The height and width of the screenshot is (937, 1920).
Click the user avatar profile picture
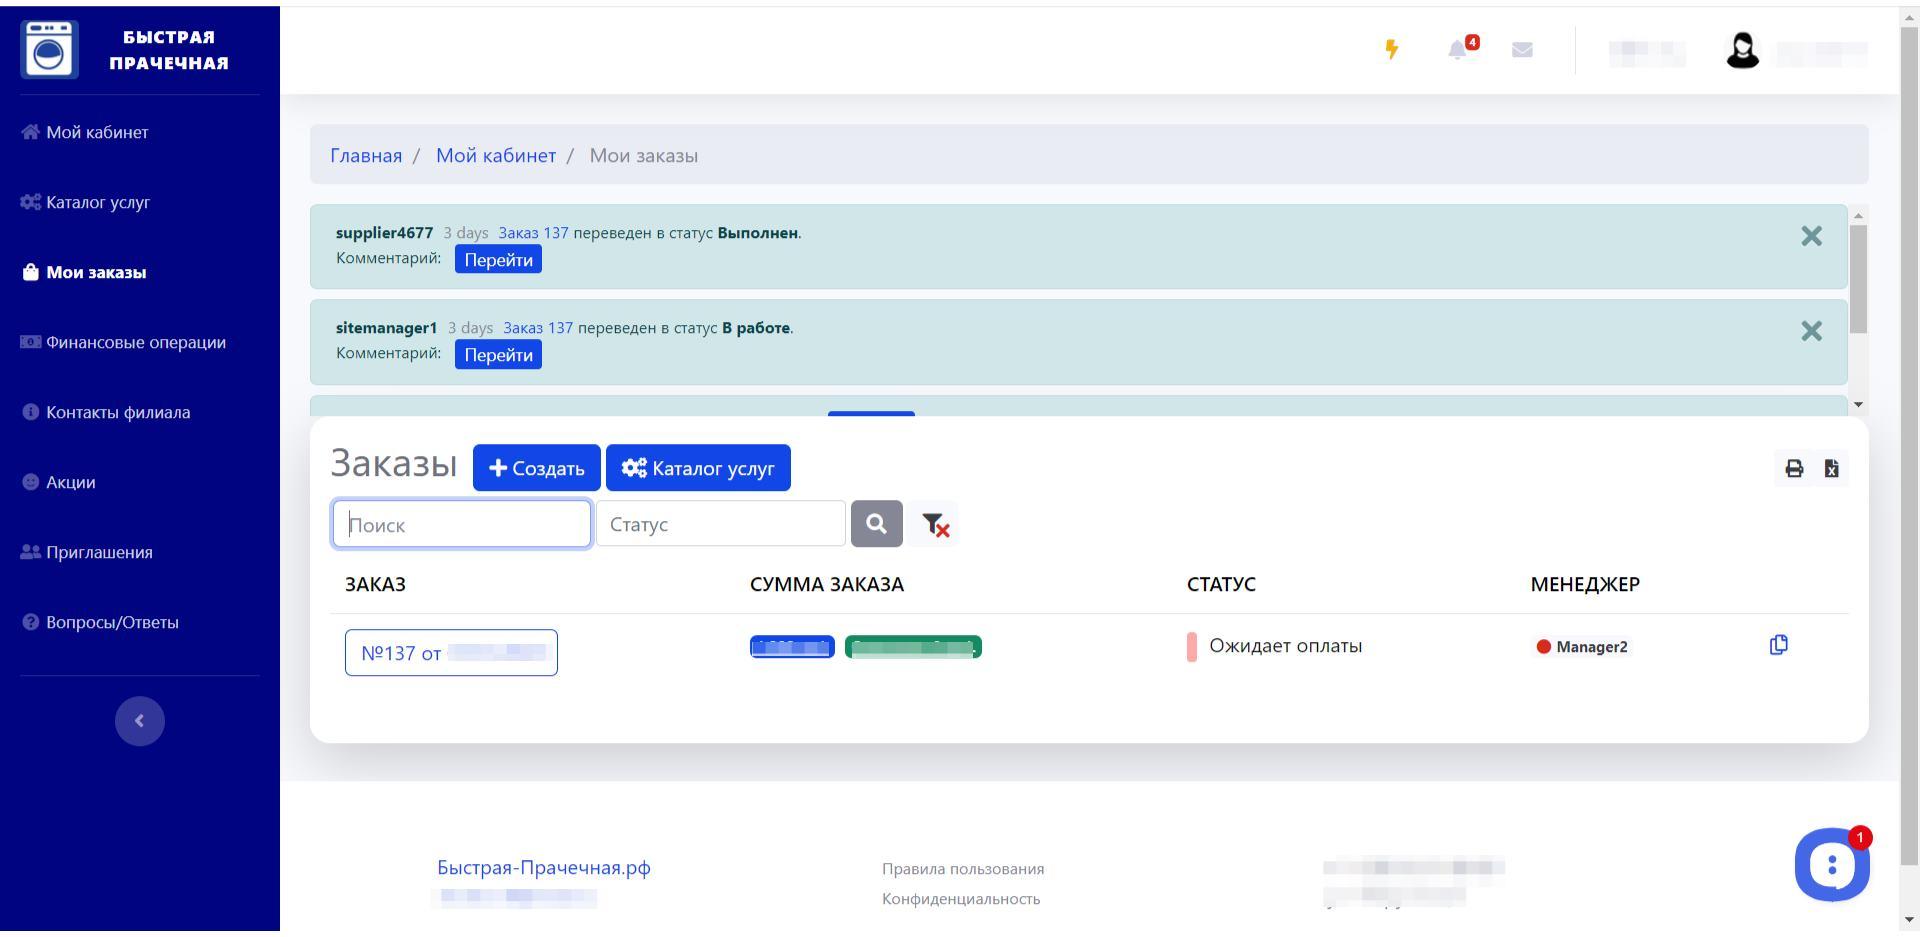(x=1742, y=50)
